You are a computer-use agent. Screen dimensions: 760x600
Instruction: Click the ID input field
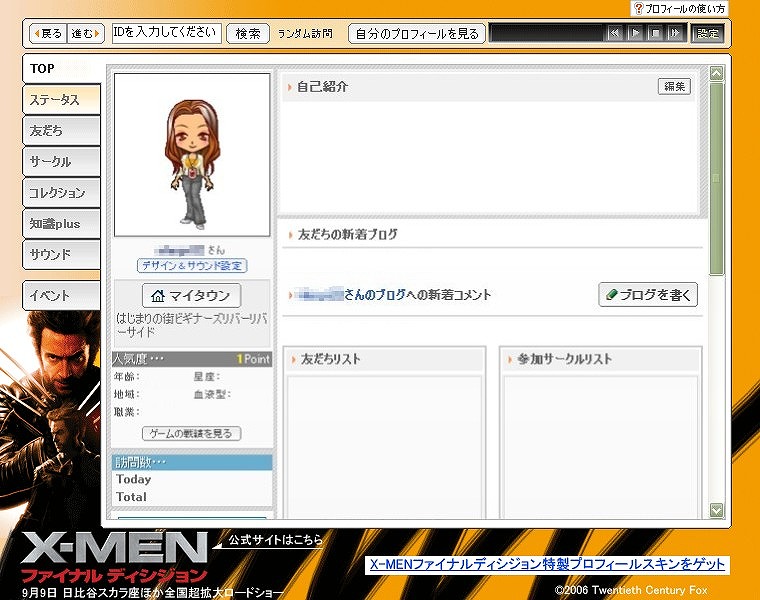click(166, 33)
